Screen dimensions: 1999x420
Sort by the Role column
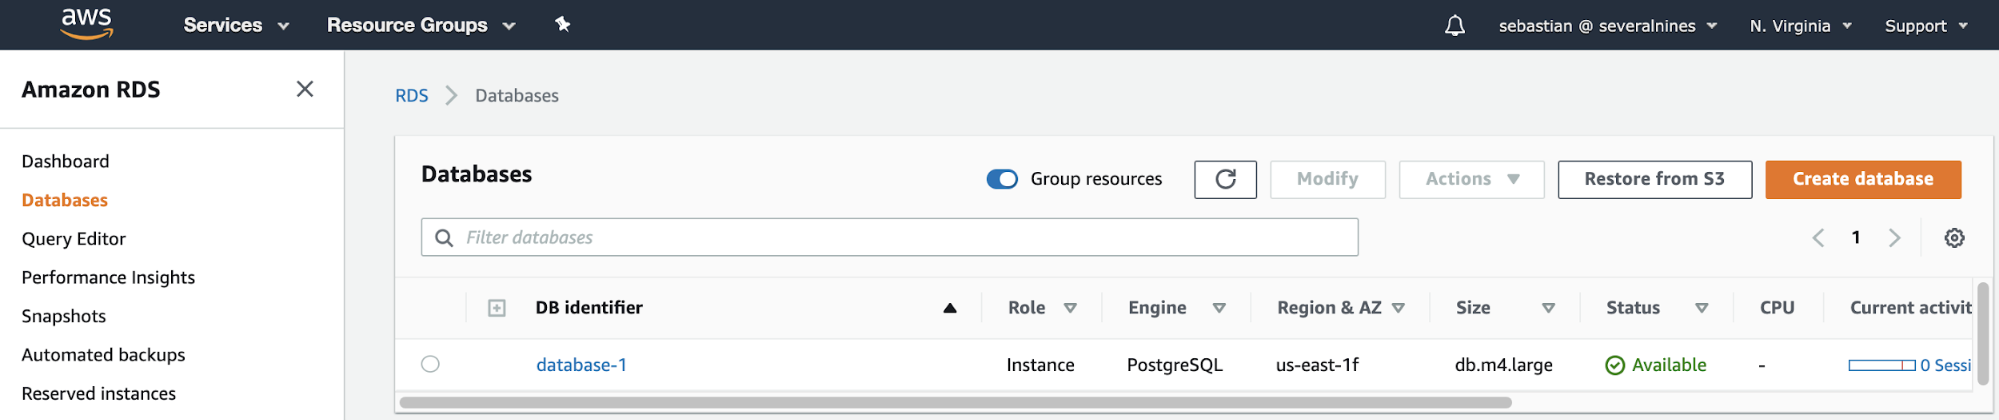click(1070, 308)
